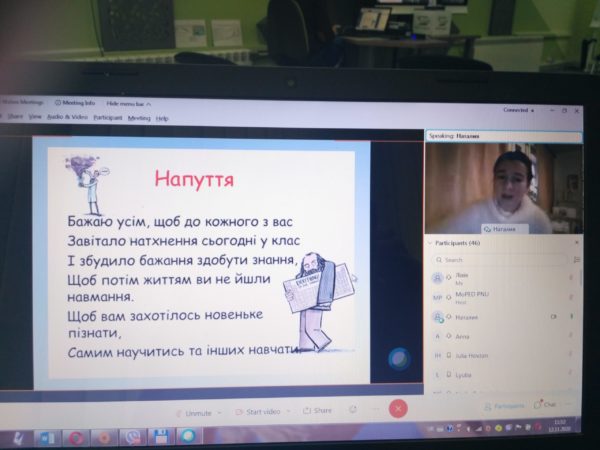Click the Share content button
600x450 pixels.
317,410
